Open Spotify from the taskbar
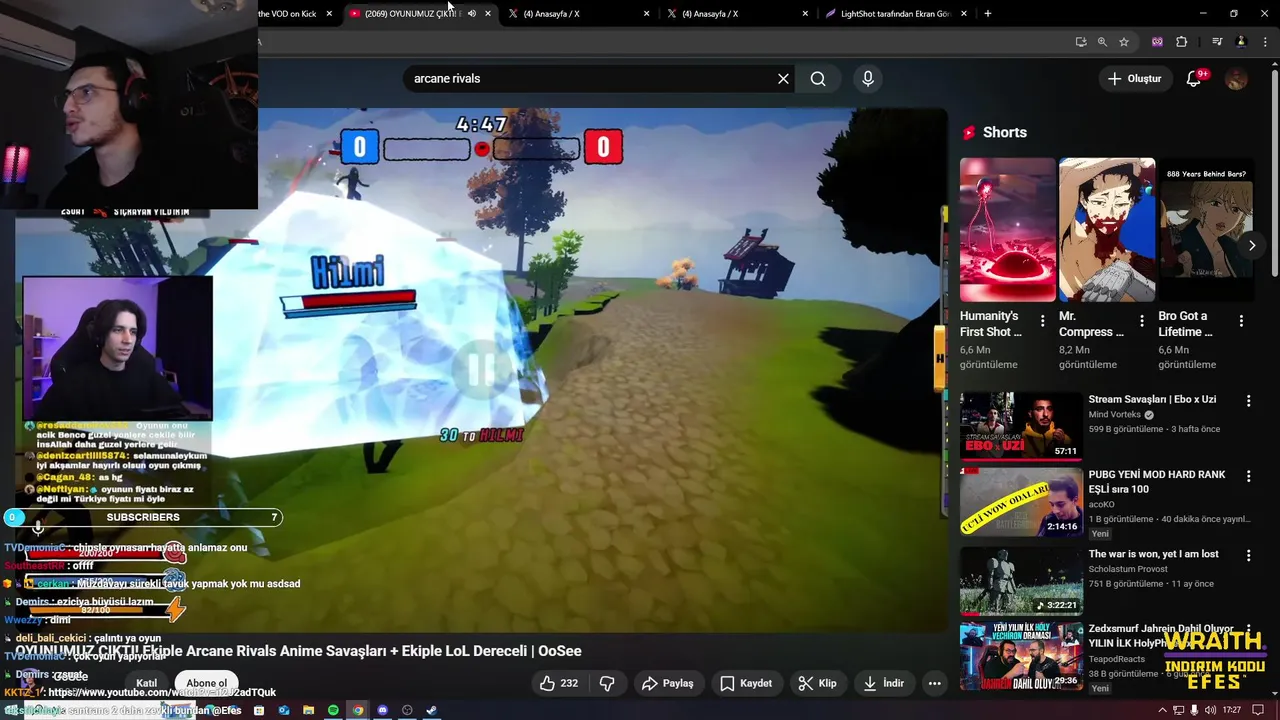The image size is (1280, 720). pyautogui.click(x=333, y=710)
